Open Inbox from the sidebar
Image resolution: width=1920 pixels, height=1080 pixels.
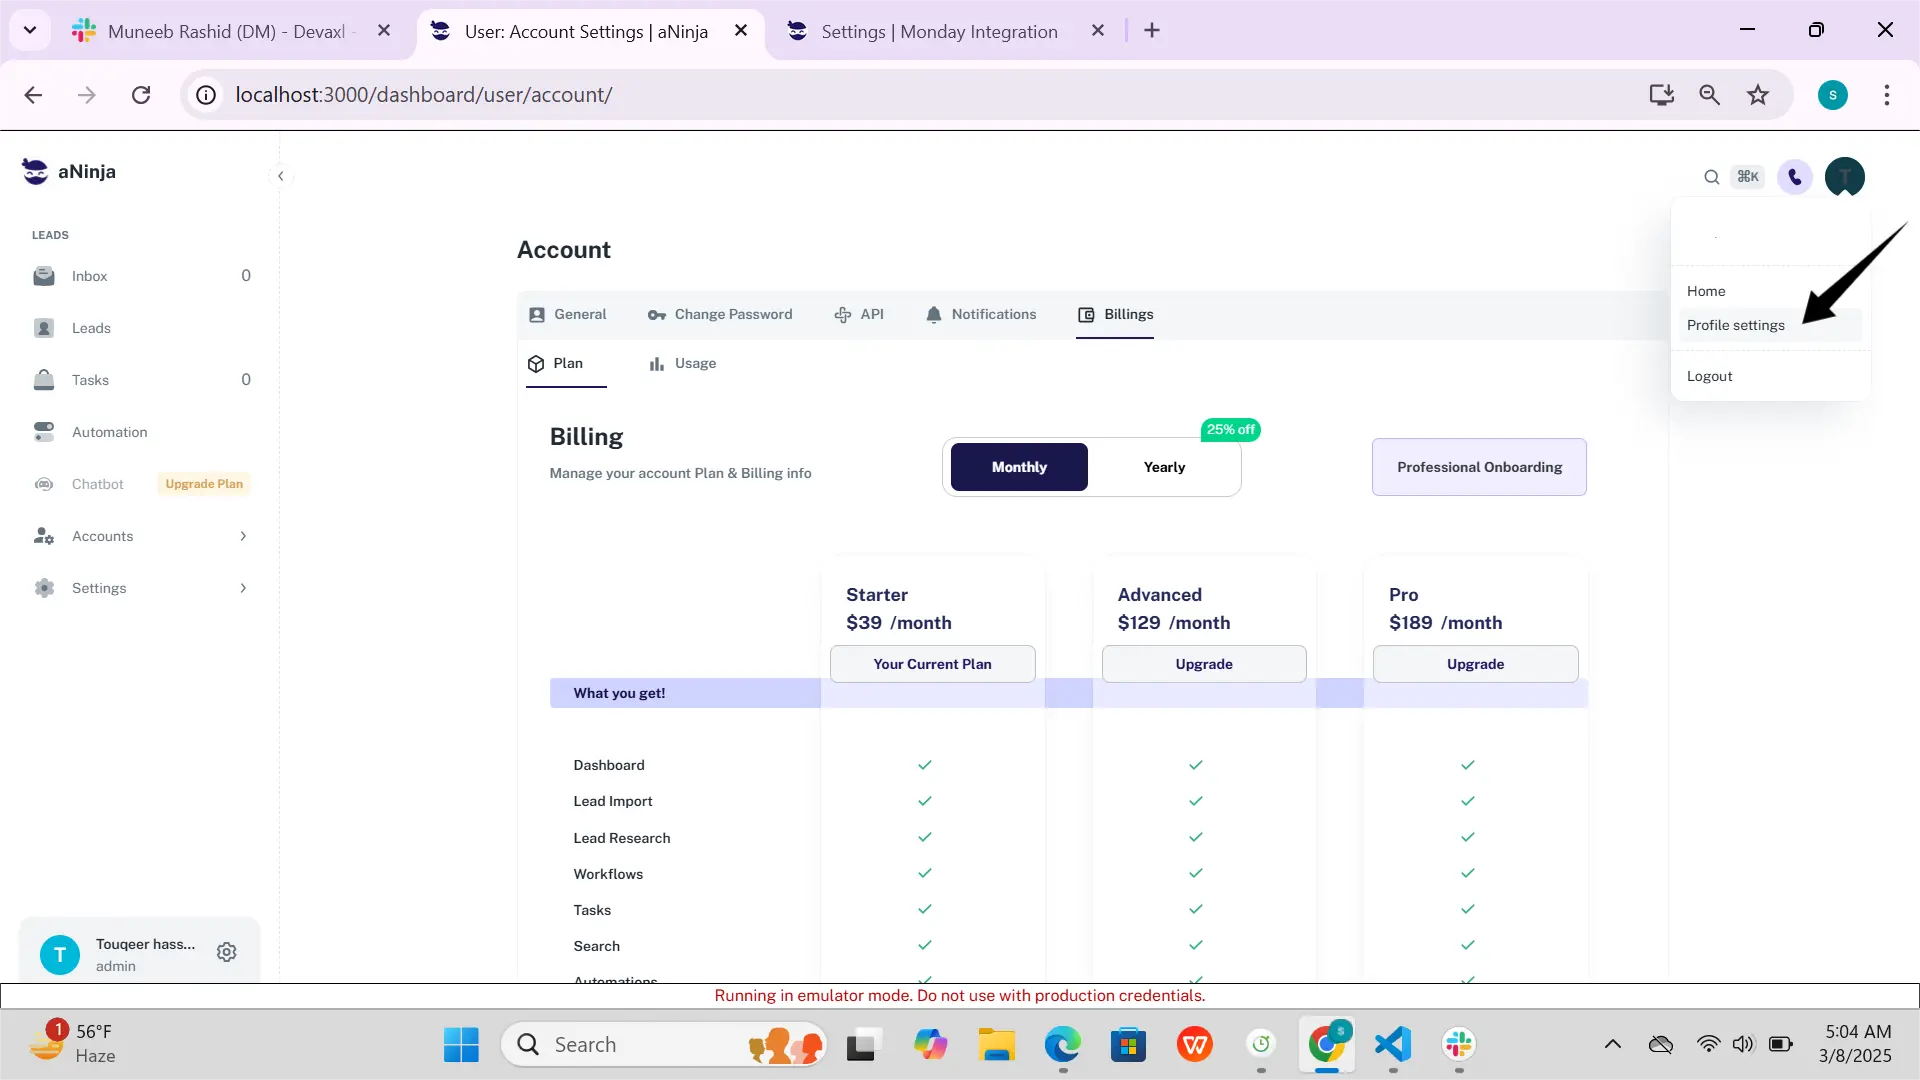tap(89, 276)
